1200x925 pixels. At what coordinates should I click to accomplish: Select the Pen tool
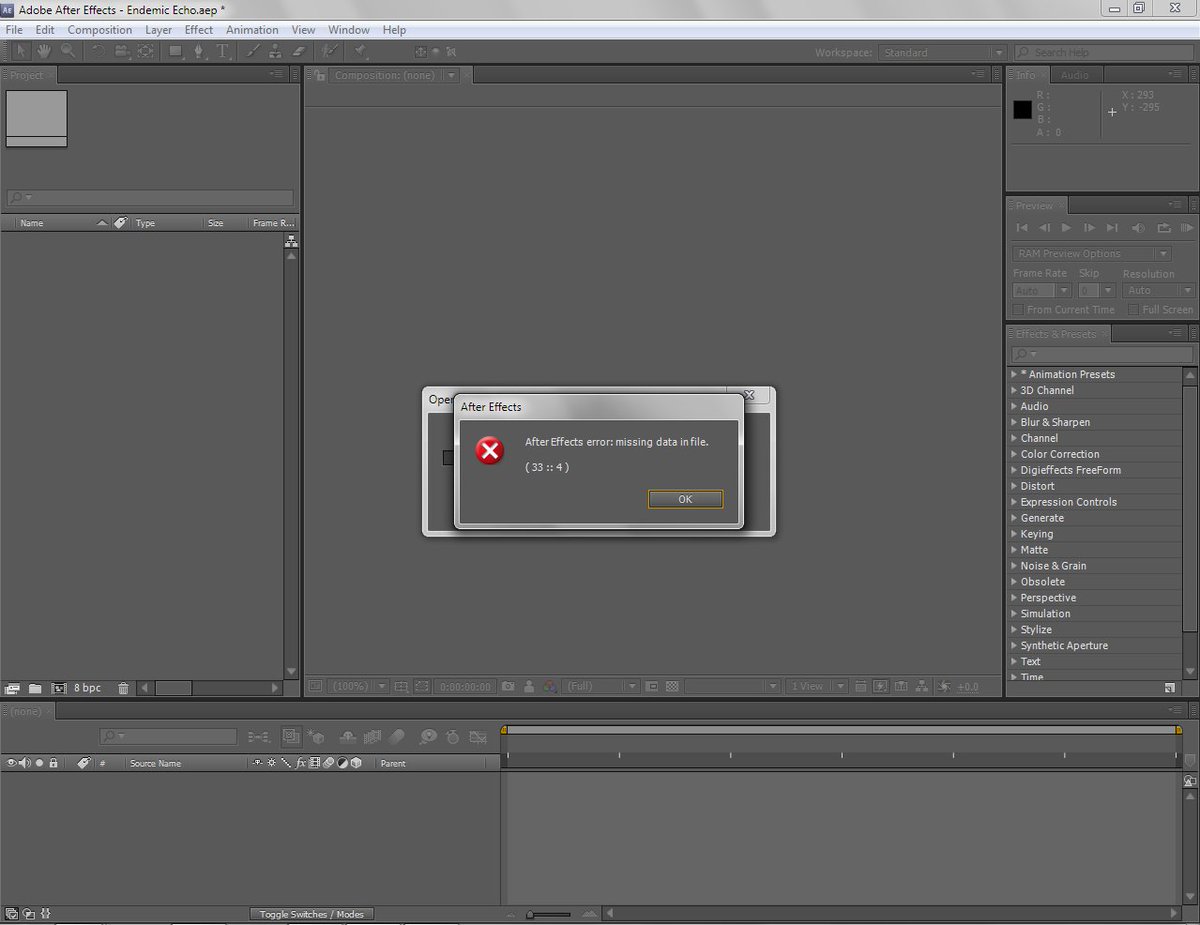(x=200, y=51)
